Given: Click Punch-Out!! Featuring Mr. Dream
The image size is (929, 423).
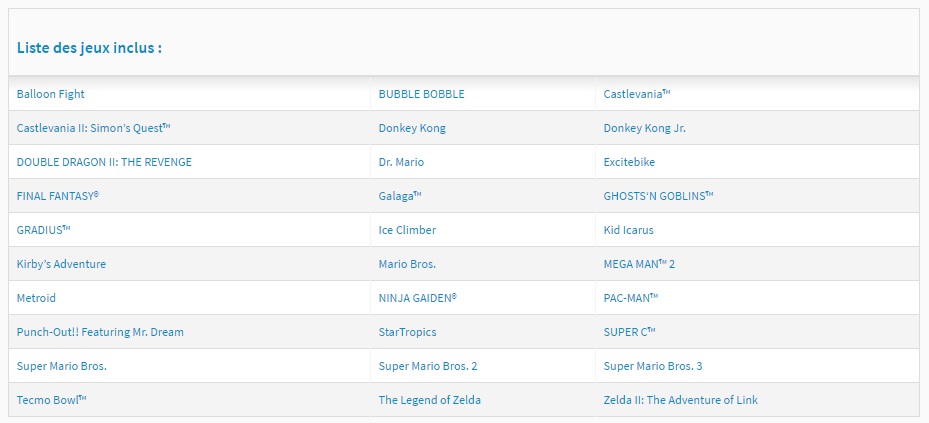Looking at the screenshot, I should (100, 332).
